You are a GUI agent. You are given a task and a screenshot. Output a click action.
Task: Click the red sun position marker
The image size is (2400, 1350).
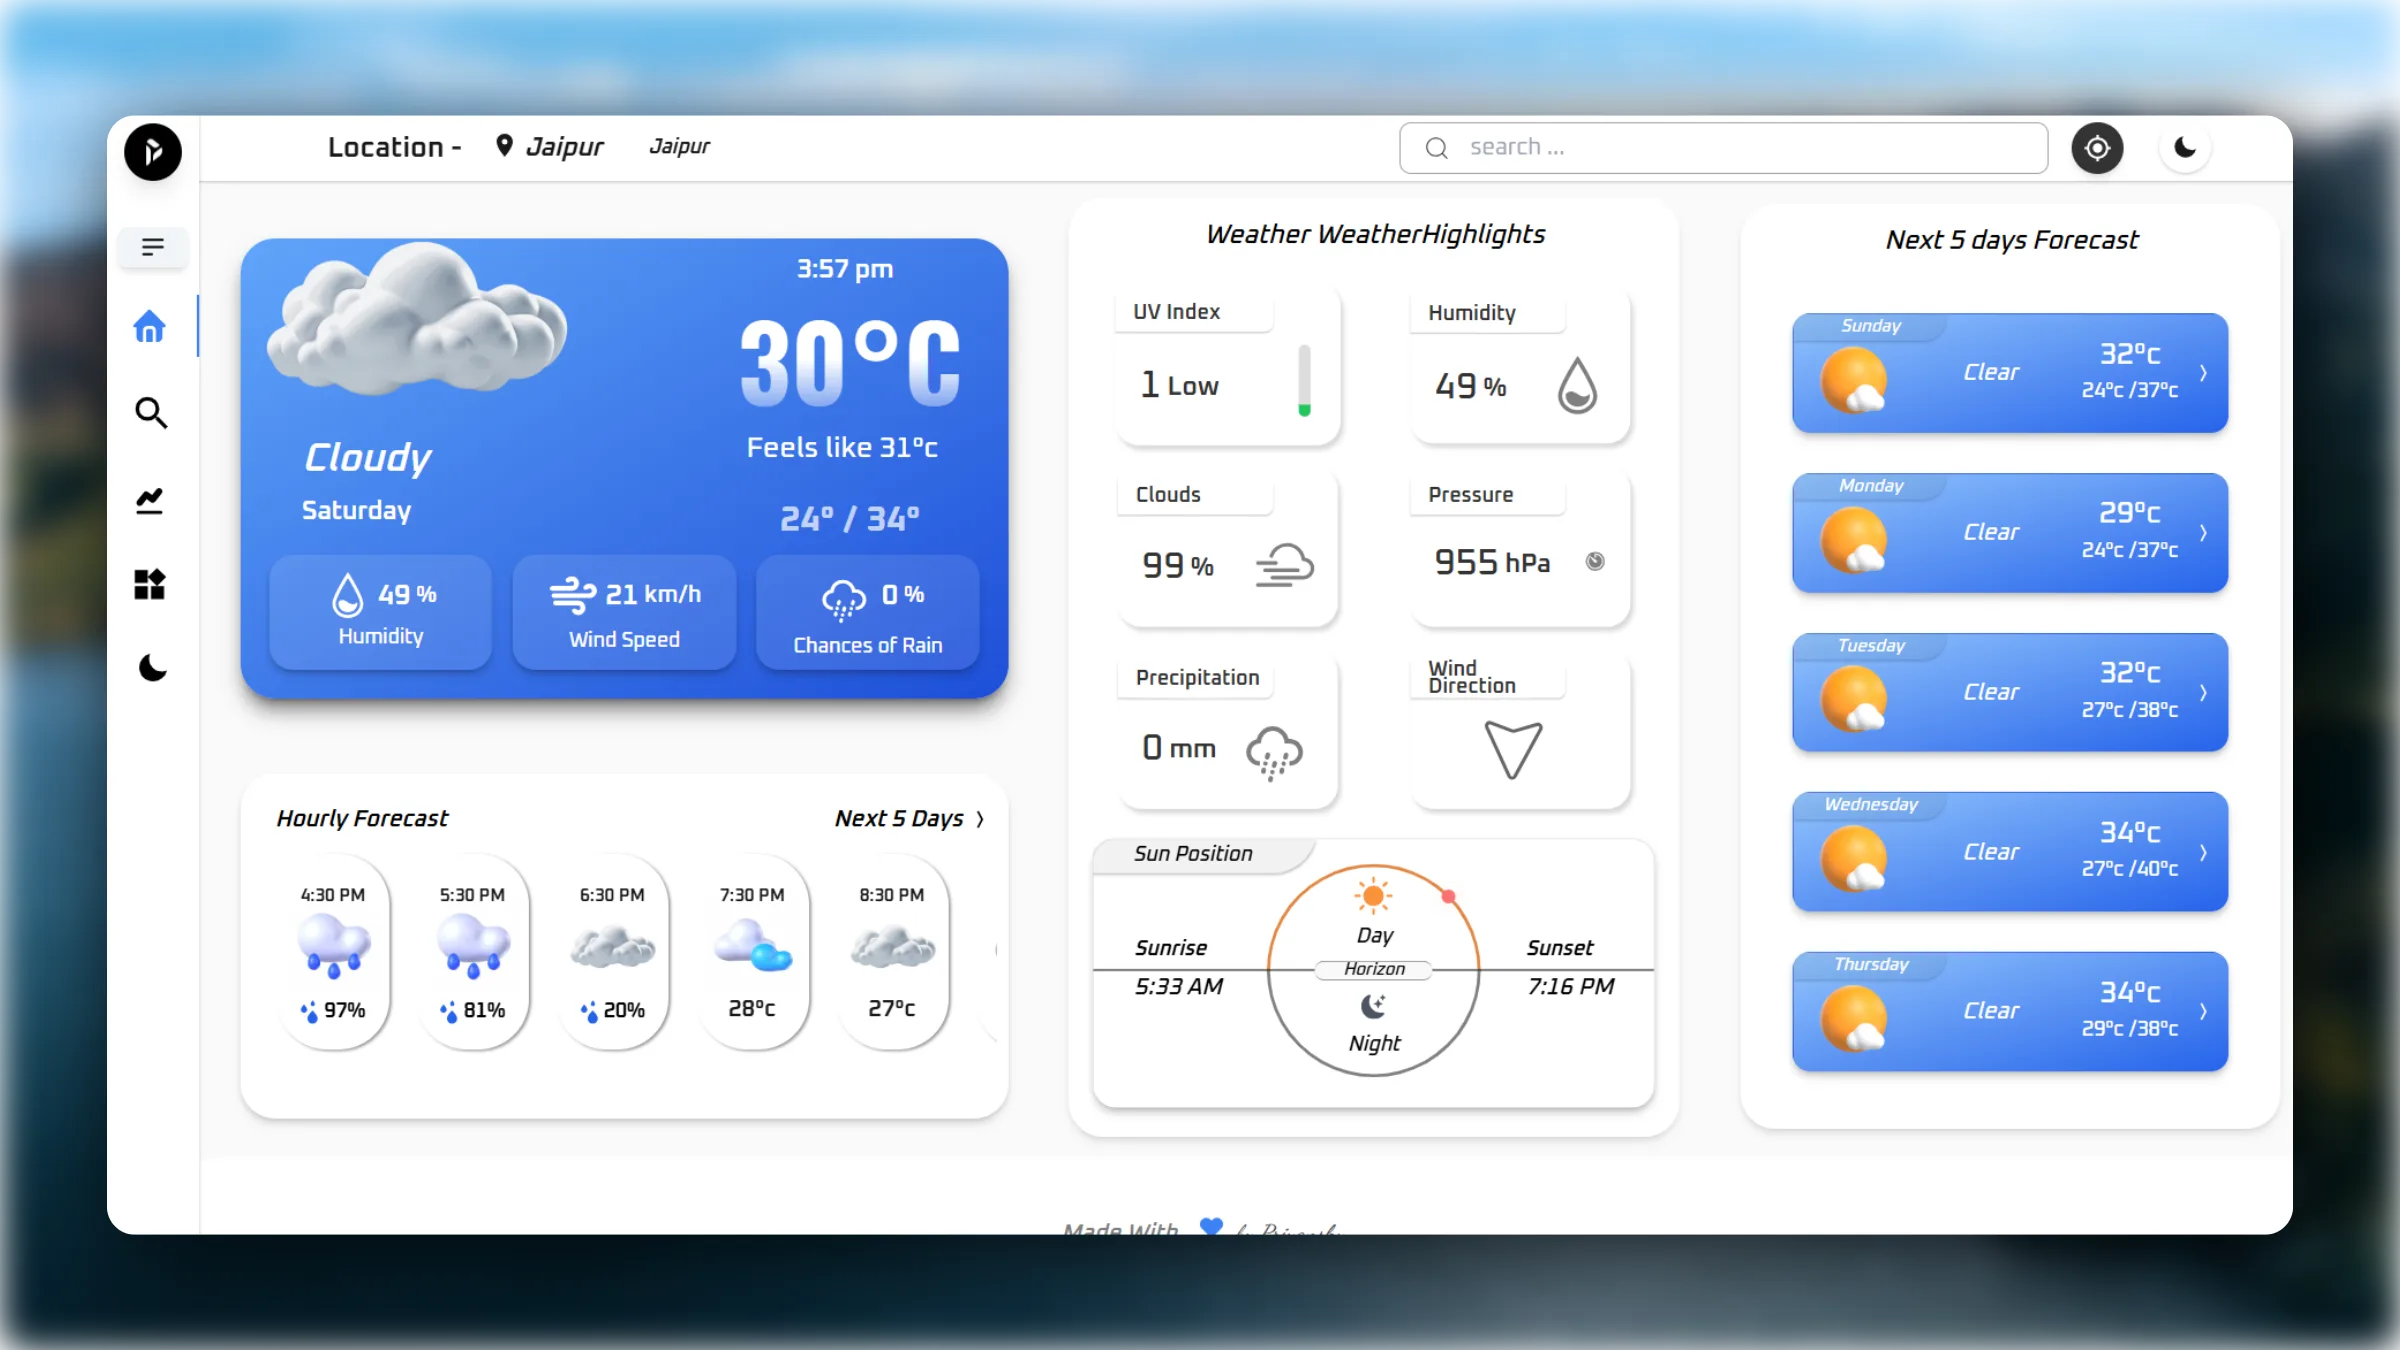click(1449, 897)
